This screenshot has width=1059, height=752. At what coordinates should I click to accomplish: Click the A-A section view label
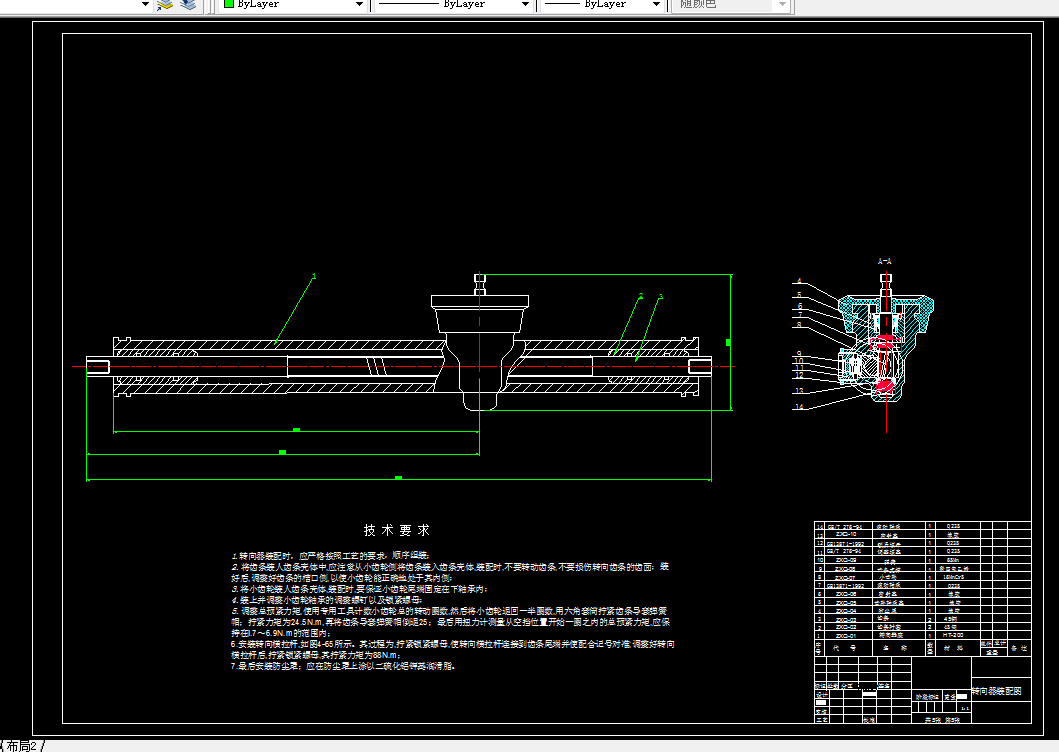(885, 261)
